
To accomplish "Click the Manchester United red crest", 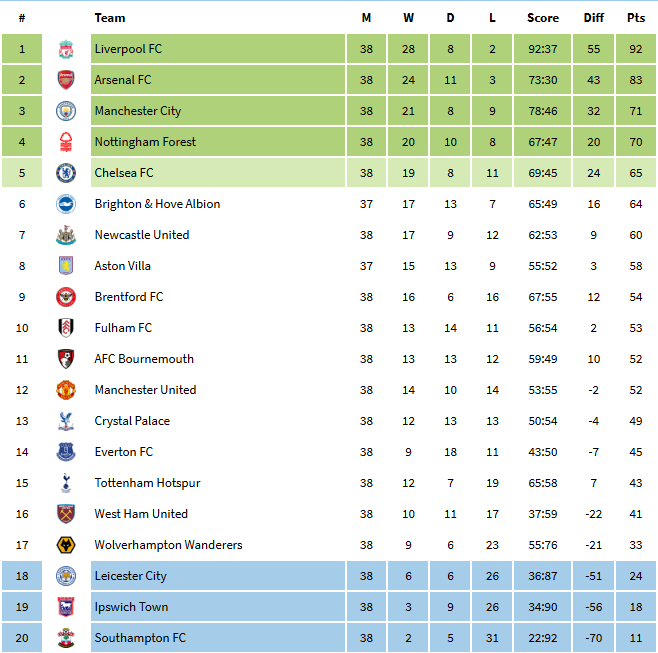I will point(66,390).
